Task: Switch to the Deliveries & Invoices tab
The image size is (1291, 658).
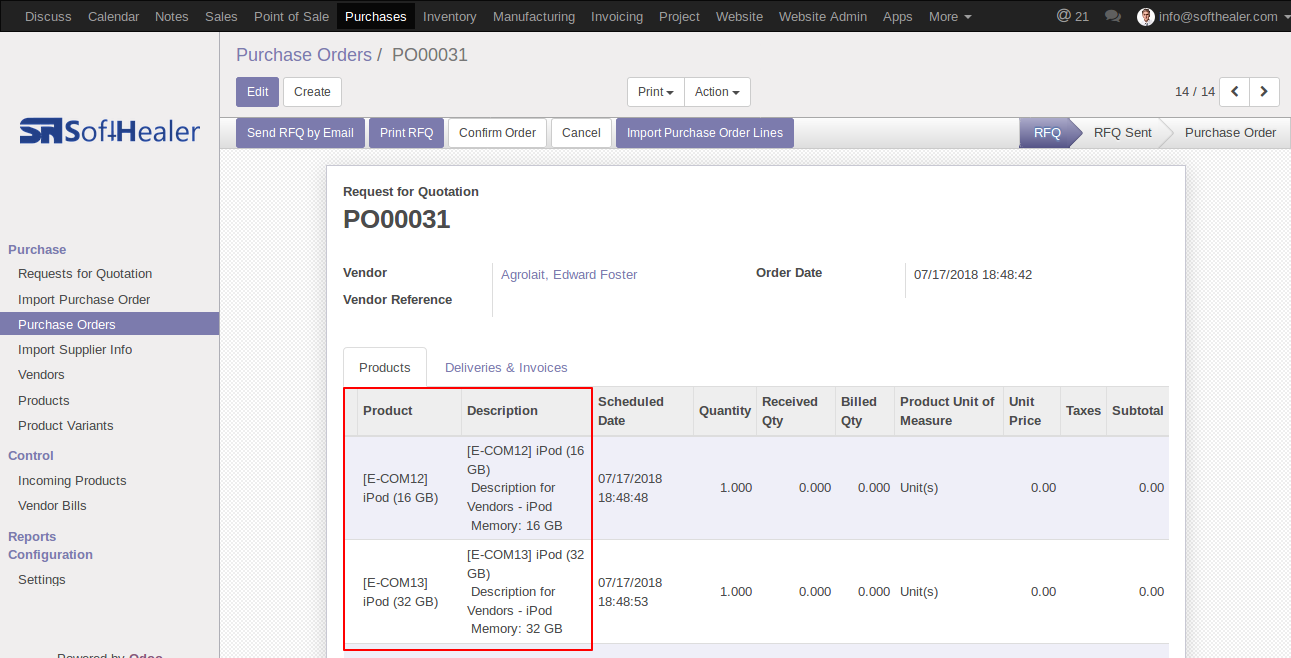Action: 506,367
